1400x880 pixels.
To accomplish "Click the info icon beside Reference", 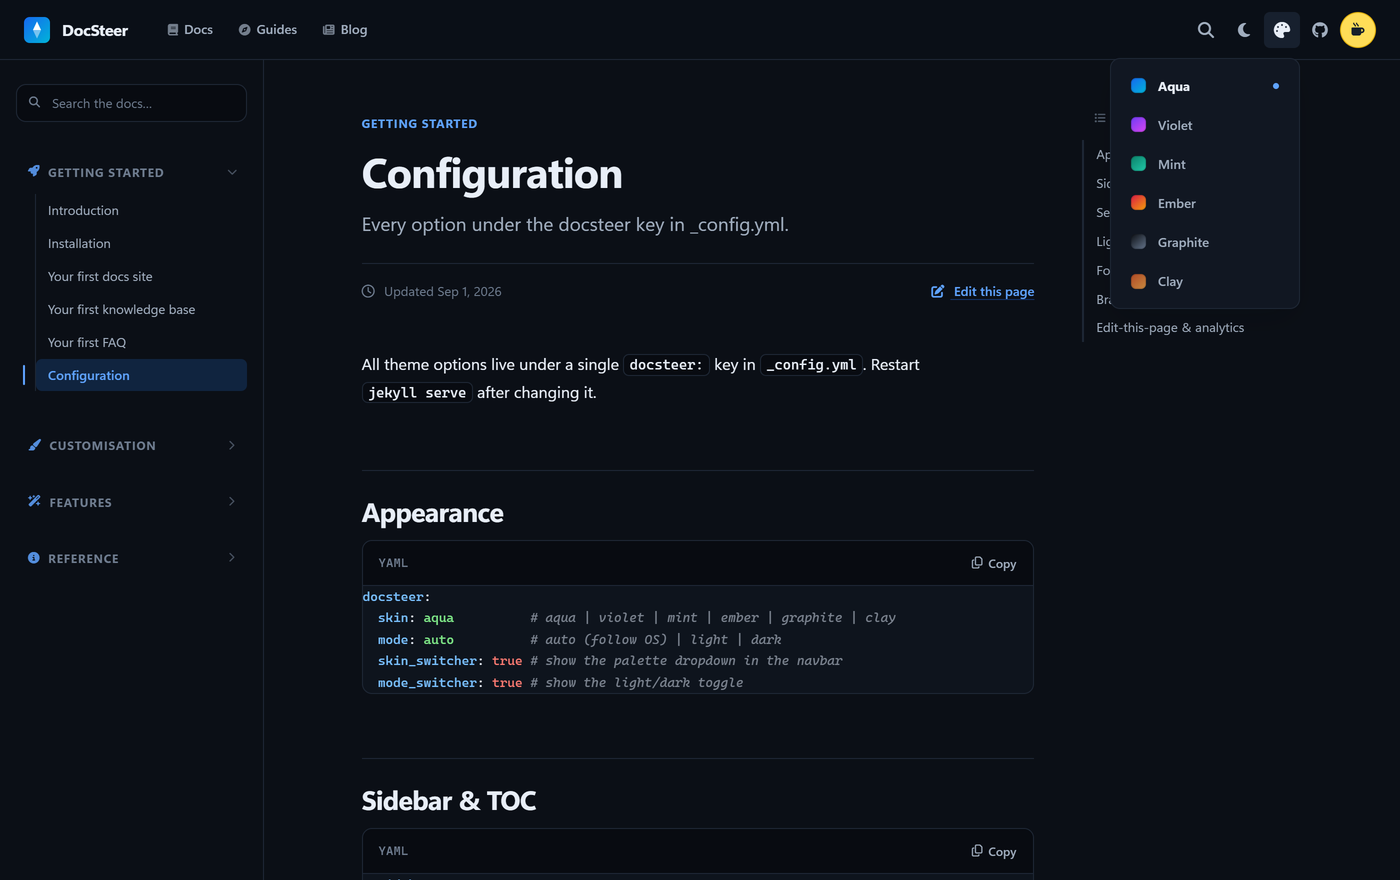I will (x=34, y=558).
